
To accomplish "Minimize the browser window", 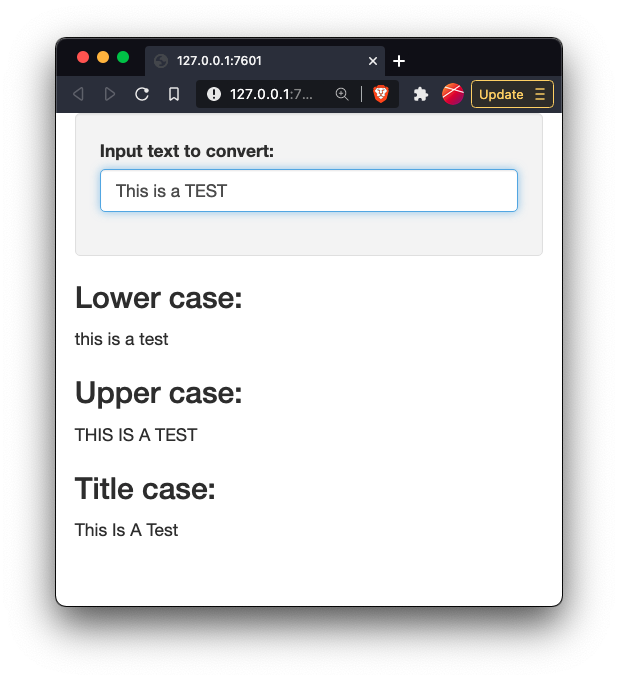I will click(103, 57).
